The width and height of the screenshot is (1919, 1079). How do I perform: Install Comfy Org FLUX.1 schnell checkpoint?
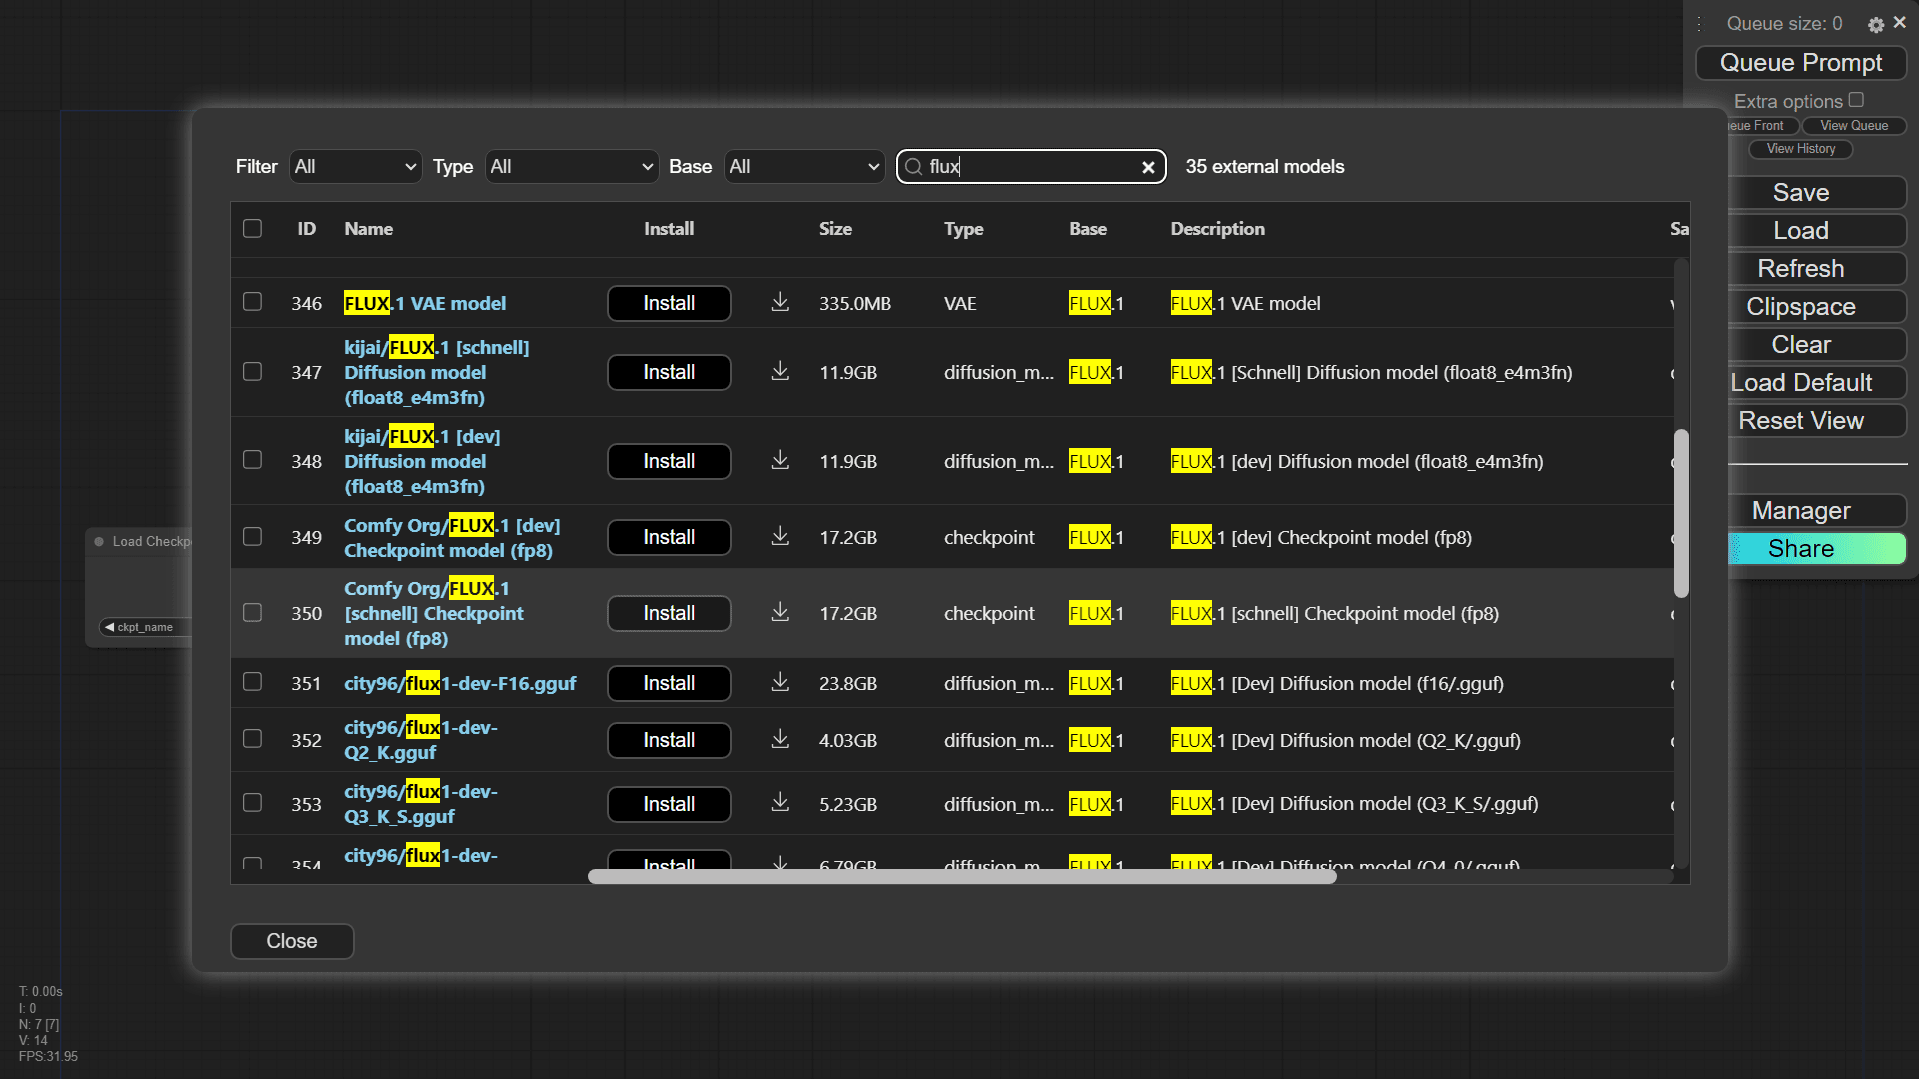669,613
